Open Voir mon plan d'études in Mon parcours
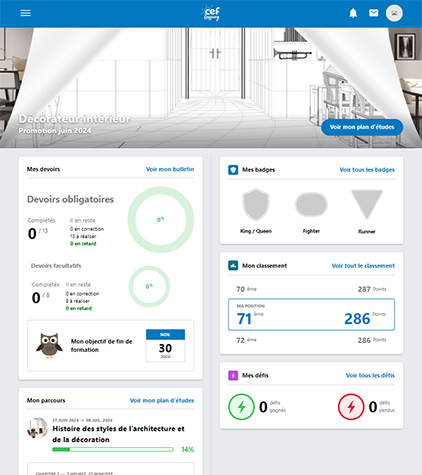The image size is (422, 475). [x=162, y=400]
